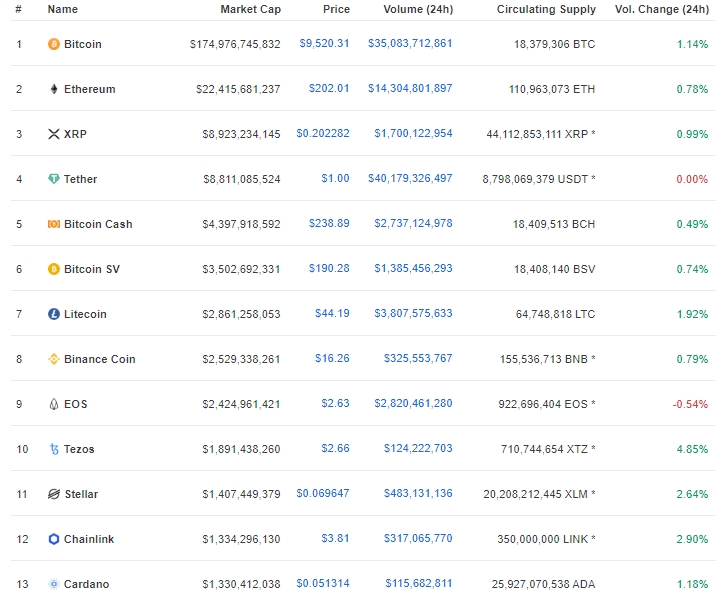
Task: Click supply 18,379,306 BTC
Action: click(x=554, y=44)
